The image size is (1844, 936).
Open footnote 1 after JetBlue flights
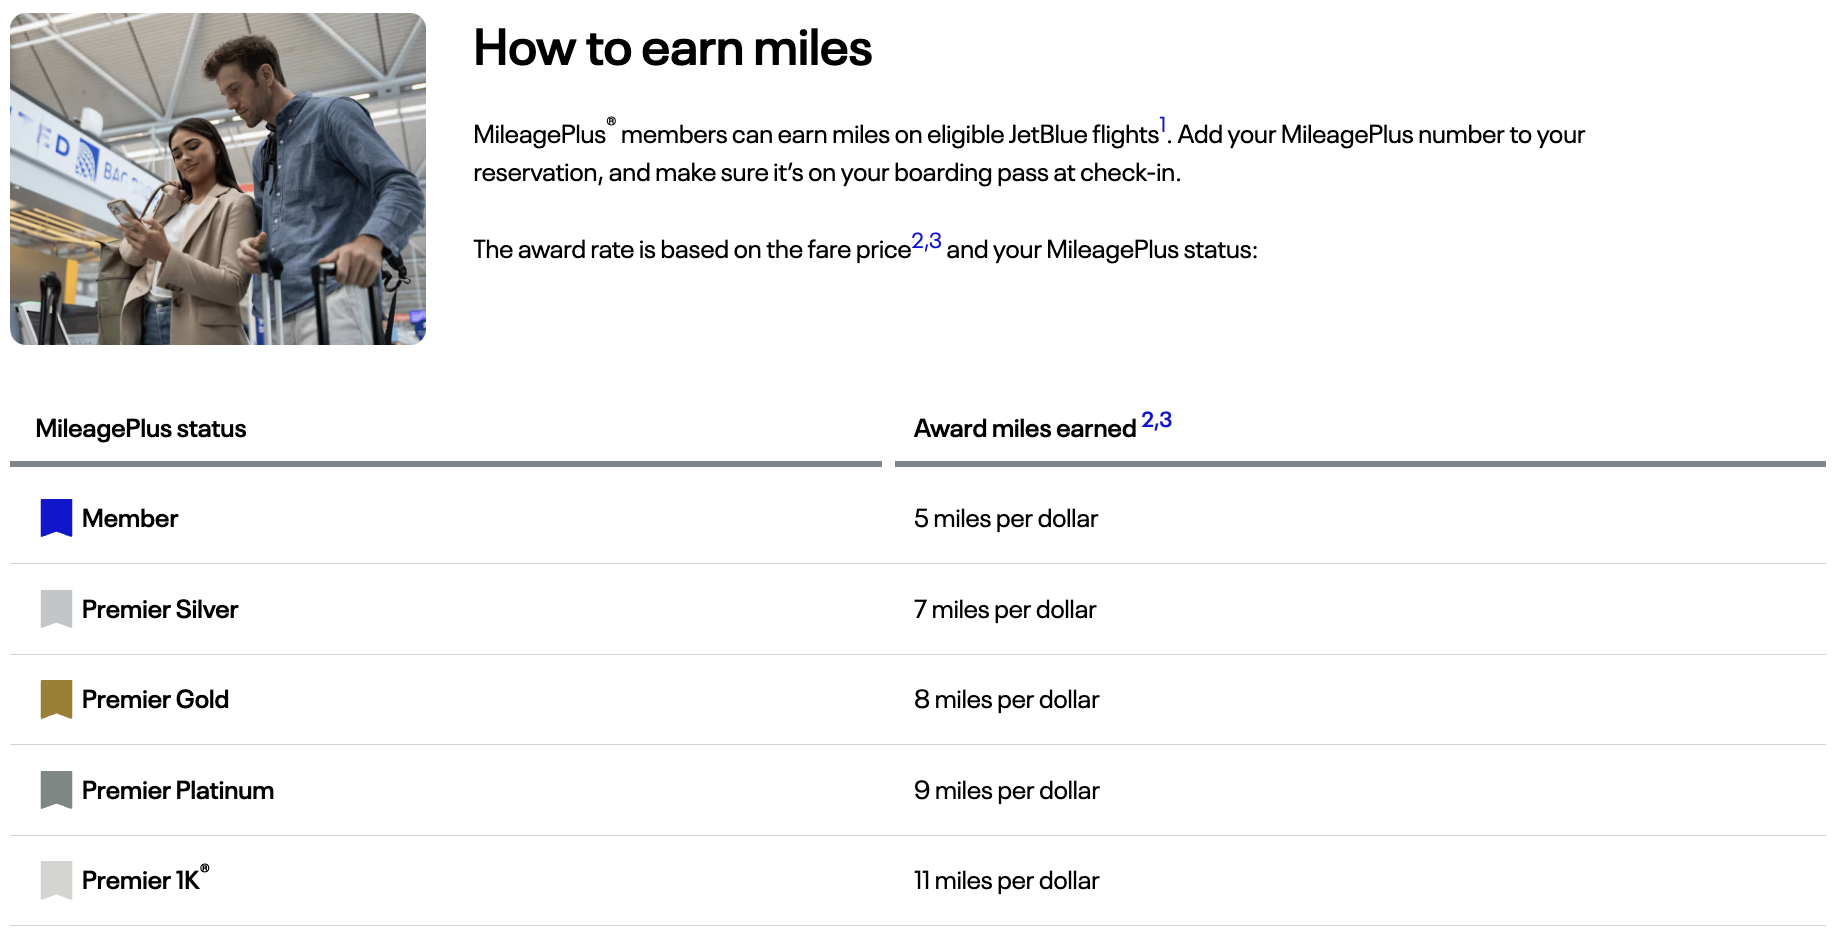pyautogui.click(x=1163, y=126)
